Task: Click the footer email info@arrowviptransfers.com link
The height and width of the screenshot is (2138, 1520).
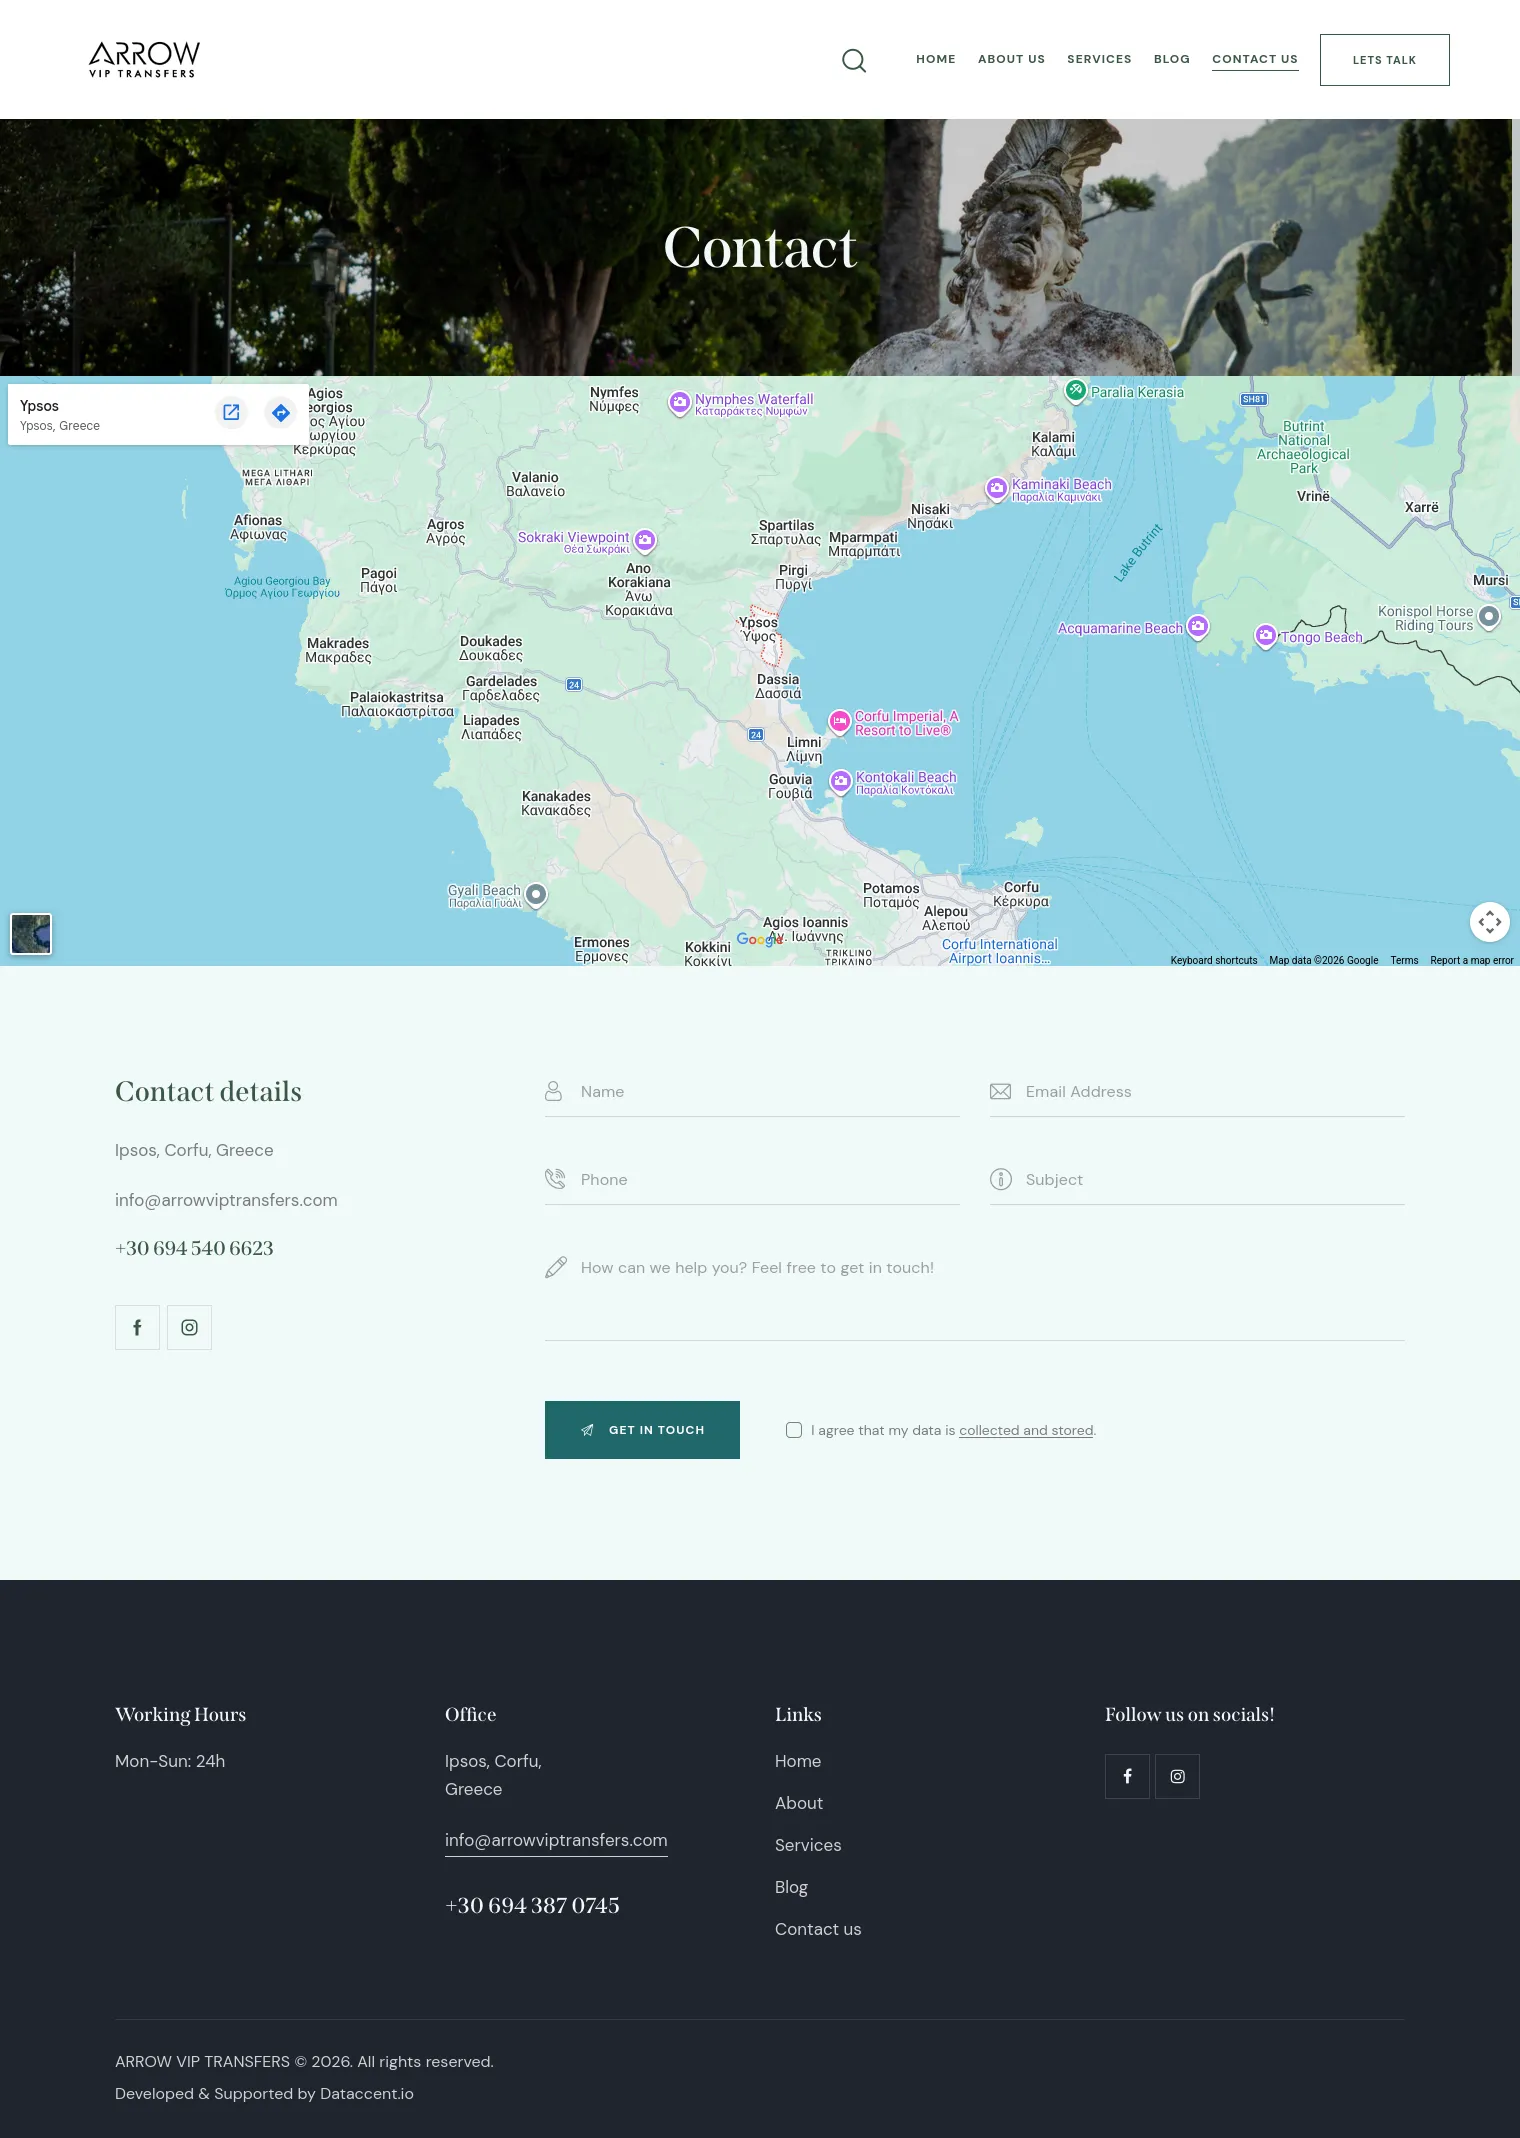Action: pyautogui.click(x=556, y=1841)
